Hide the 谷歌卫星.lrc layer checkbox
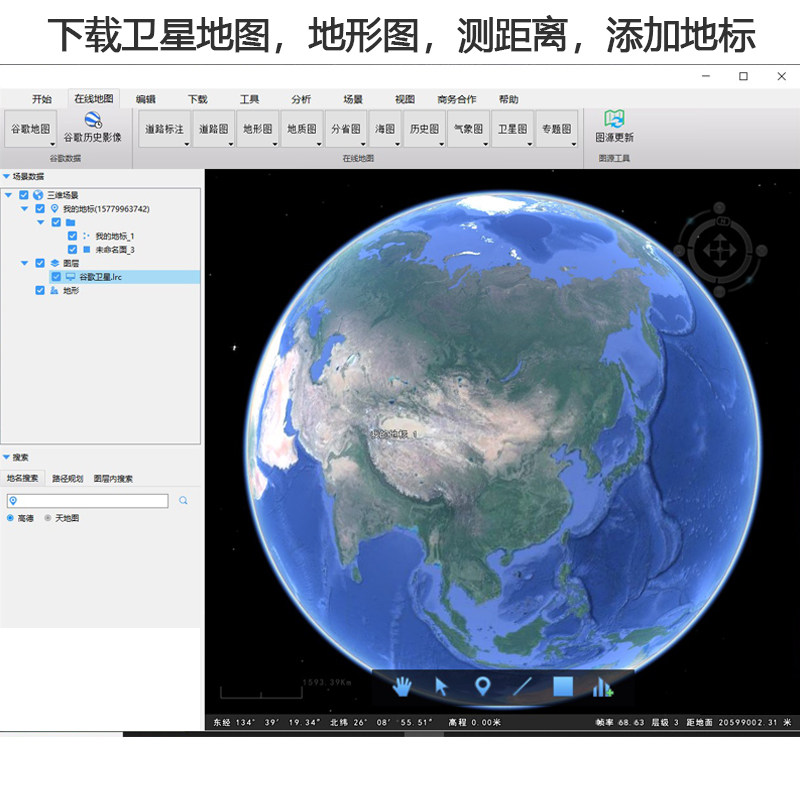The image size is (800, 800). click(x=56, y=277)
